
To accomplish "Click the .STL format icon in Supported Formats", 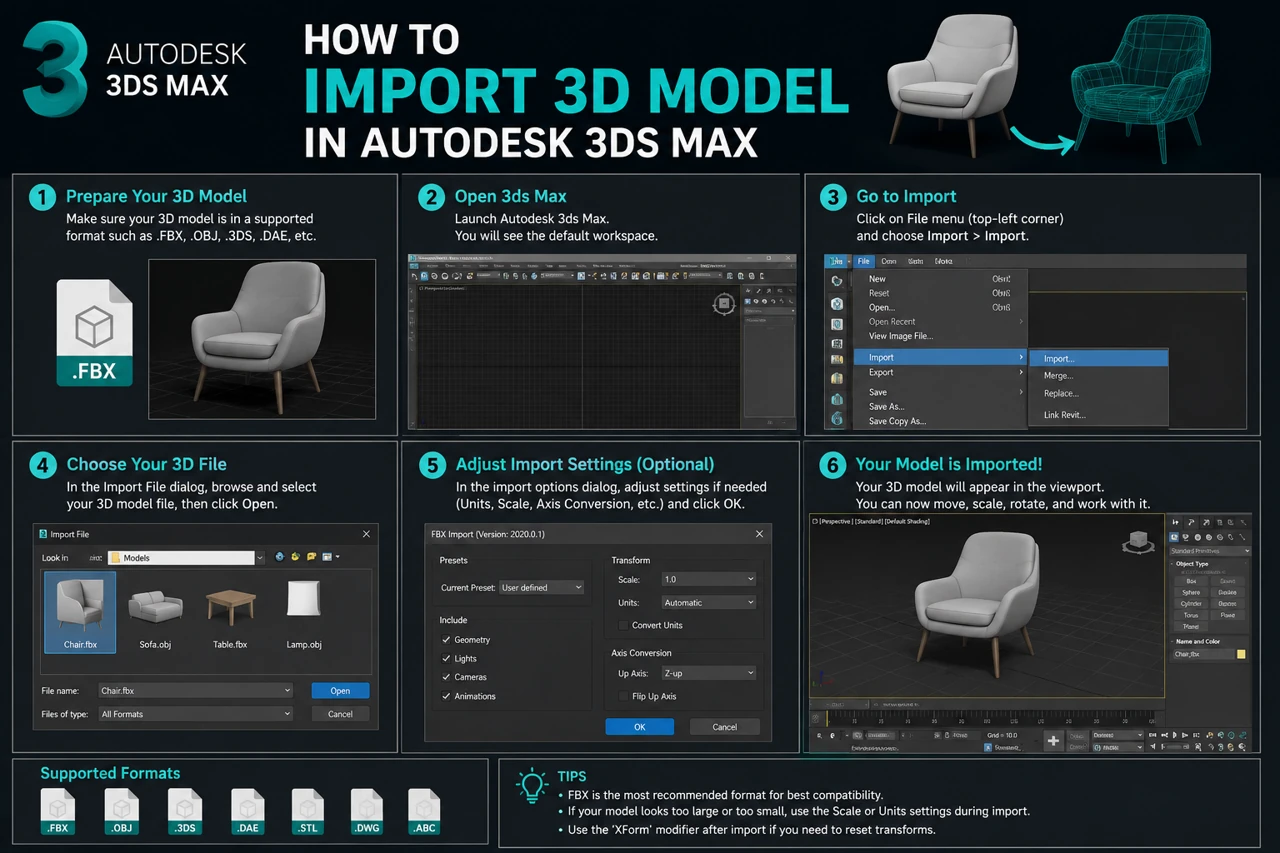I will pyautogui.click(x=308, y=811).
